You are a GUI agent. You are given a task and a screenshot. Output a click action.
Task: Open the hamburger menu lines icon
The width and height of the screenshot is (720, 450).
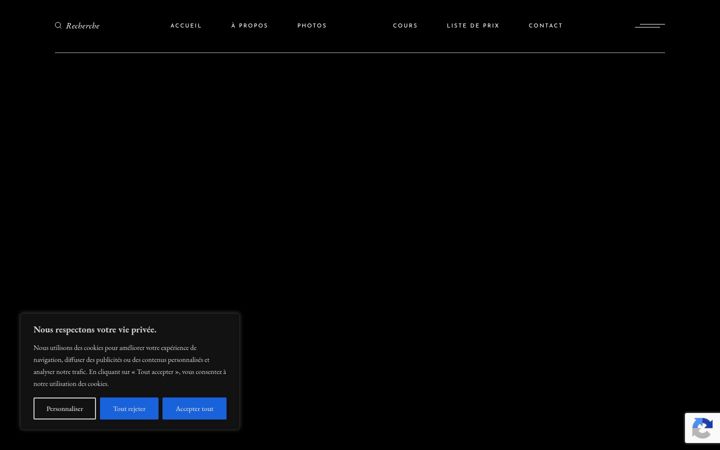click(650, 26)
